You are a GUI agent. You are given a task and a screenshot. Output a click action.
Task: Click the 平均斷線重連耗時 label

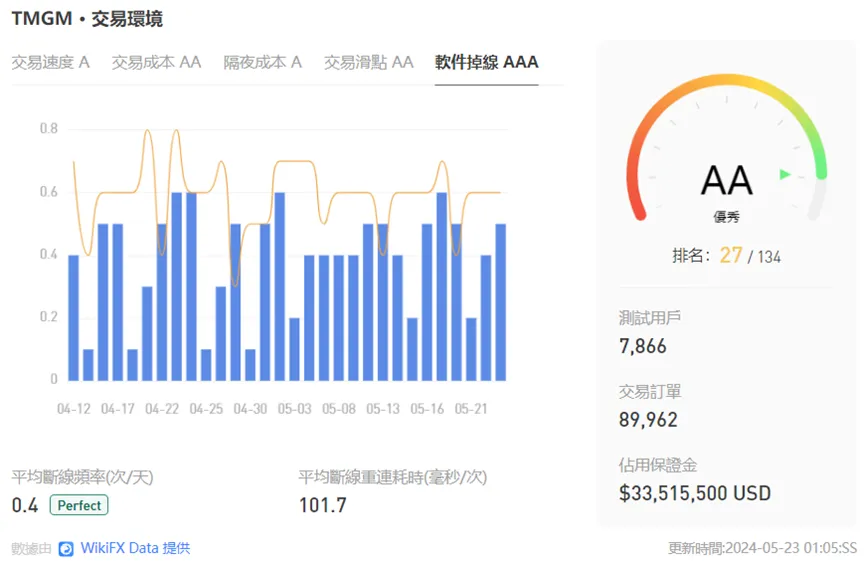pos(393,477)
